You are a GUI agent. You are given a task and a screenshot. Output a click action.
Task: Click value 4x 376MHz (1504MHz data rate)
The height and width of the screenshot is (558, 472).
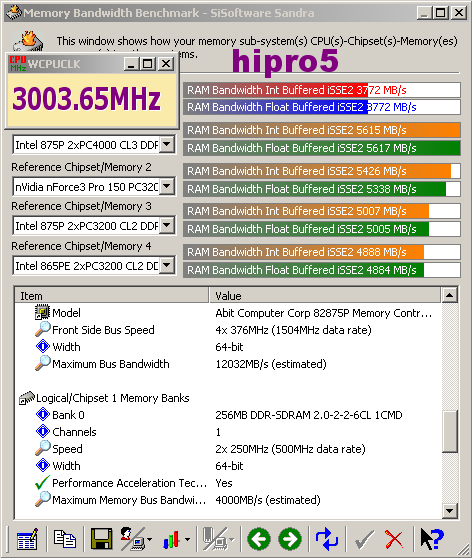293,330
